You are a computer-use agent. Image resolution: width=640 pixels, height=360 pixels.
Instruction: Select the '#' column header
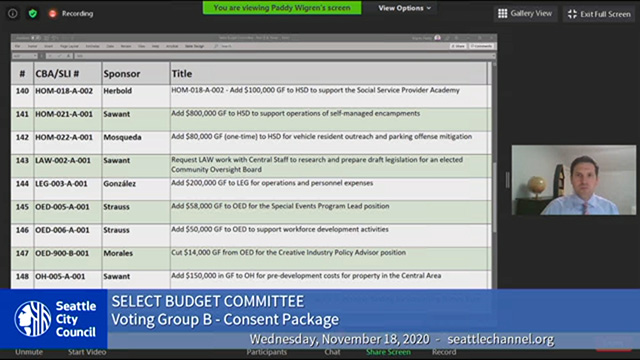(x=22, y=73)
